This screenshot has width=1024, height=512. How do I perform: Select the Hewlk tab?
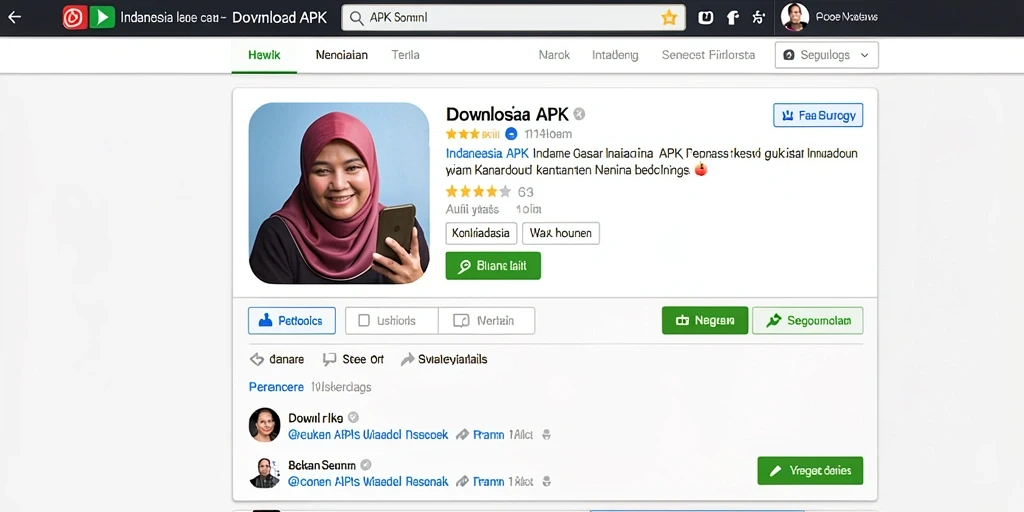pyautogui.click(x=264, y=56)
